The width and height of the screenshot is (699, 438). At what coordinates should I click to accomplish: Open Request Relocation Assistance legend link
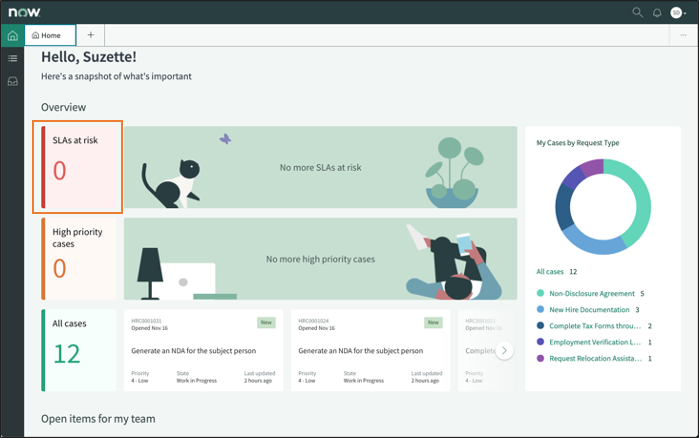pos(595,358)
